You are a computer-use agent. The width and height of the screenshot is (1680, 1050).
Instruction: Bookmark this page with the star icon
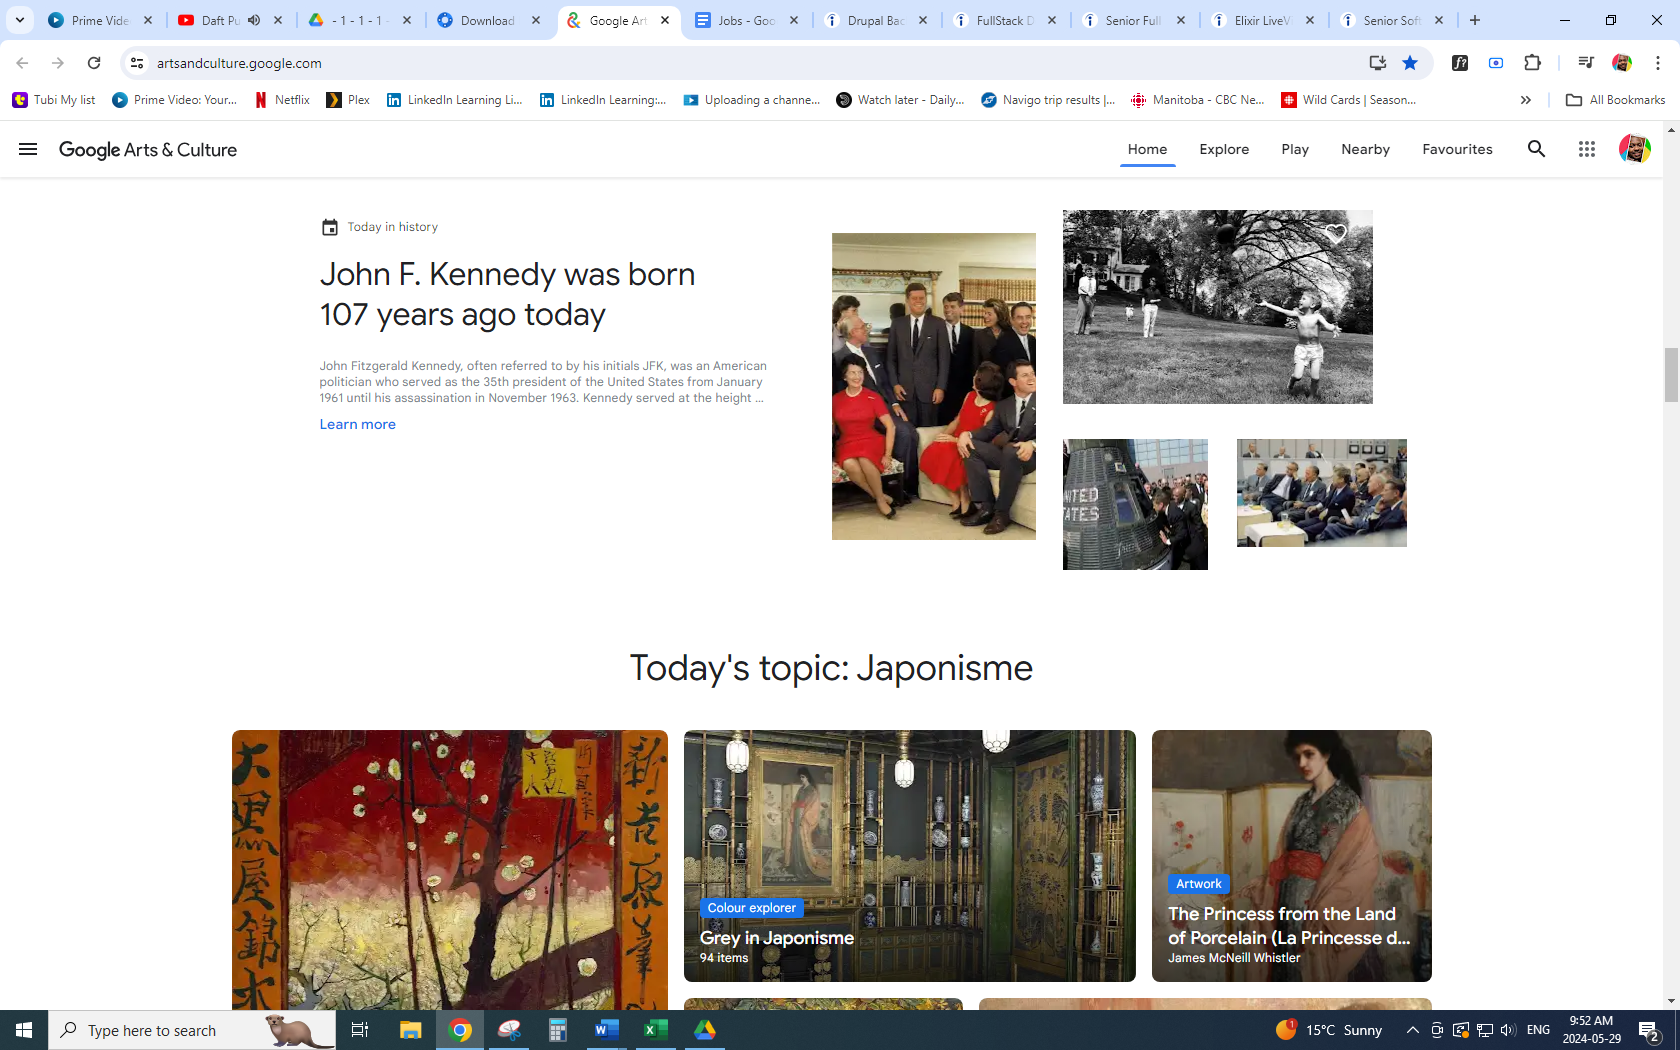pyautogui.click(x=1410, y=63)
